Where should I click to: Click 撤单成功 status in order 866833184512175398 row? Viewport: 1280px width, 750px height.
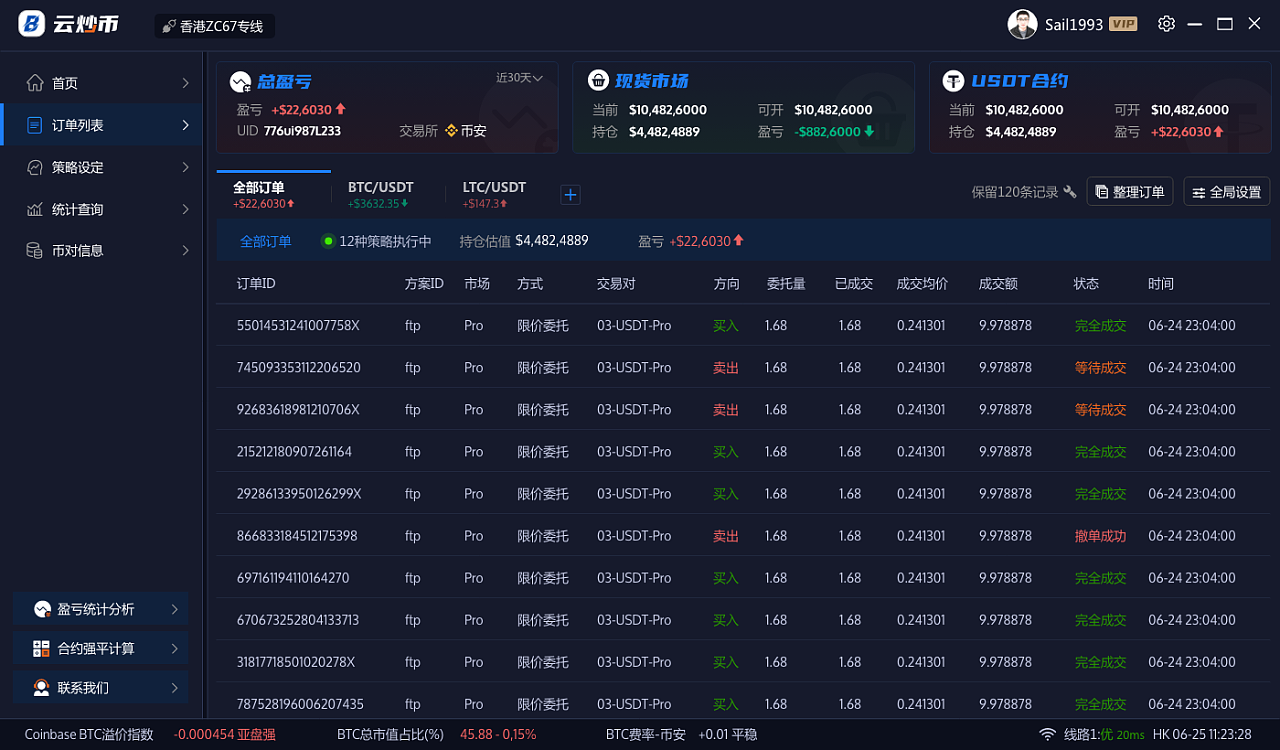[x=1100, y=536]
